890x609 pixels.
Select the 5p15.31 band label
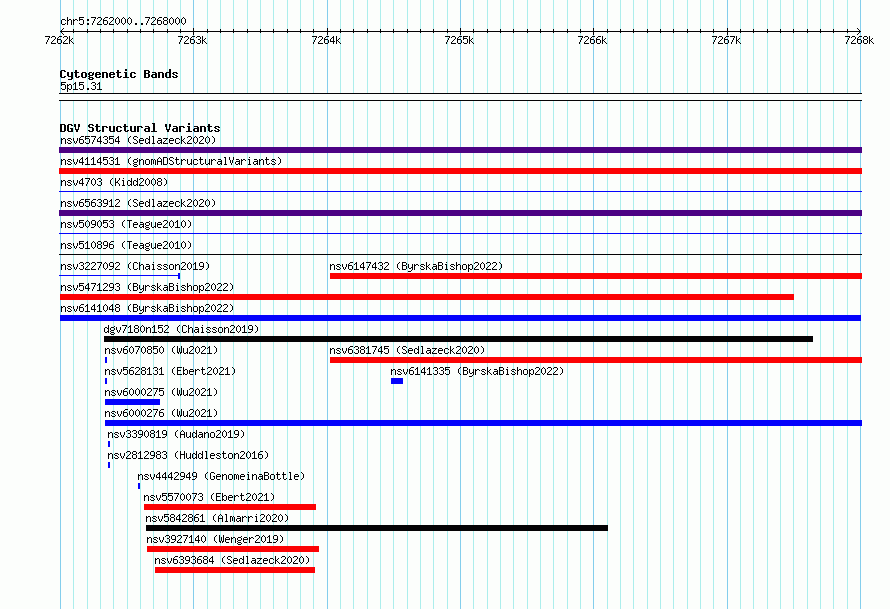click(81, 86)
